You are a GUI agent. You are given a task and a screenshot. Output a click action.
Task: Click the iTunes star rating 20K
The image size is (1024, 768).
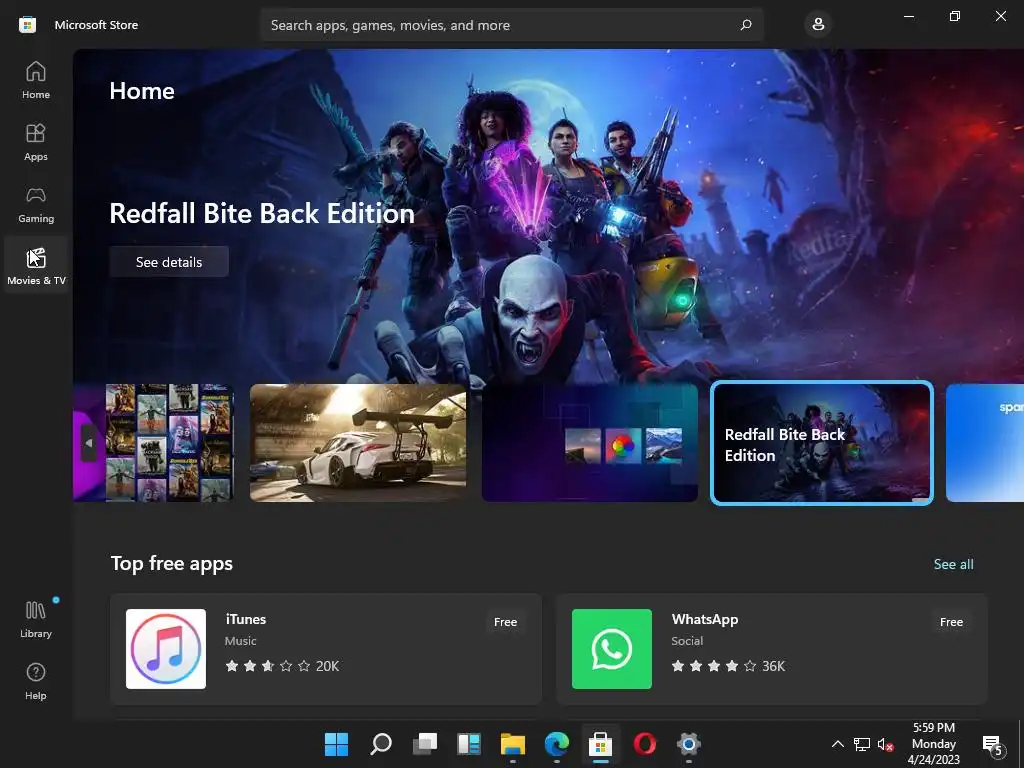click(x=282, y=666)
